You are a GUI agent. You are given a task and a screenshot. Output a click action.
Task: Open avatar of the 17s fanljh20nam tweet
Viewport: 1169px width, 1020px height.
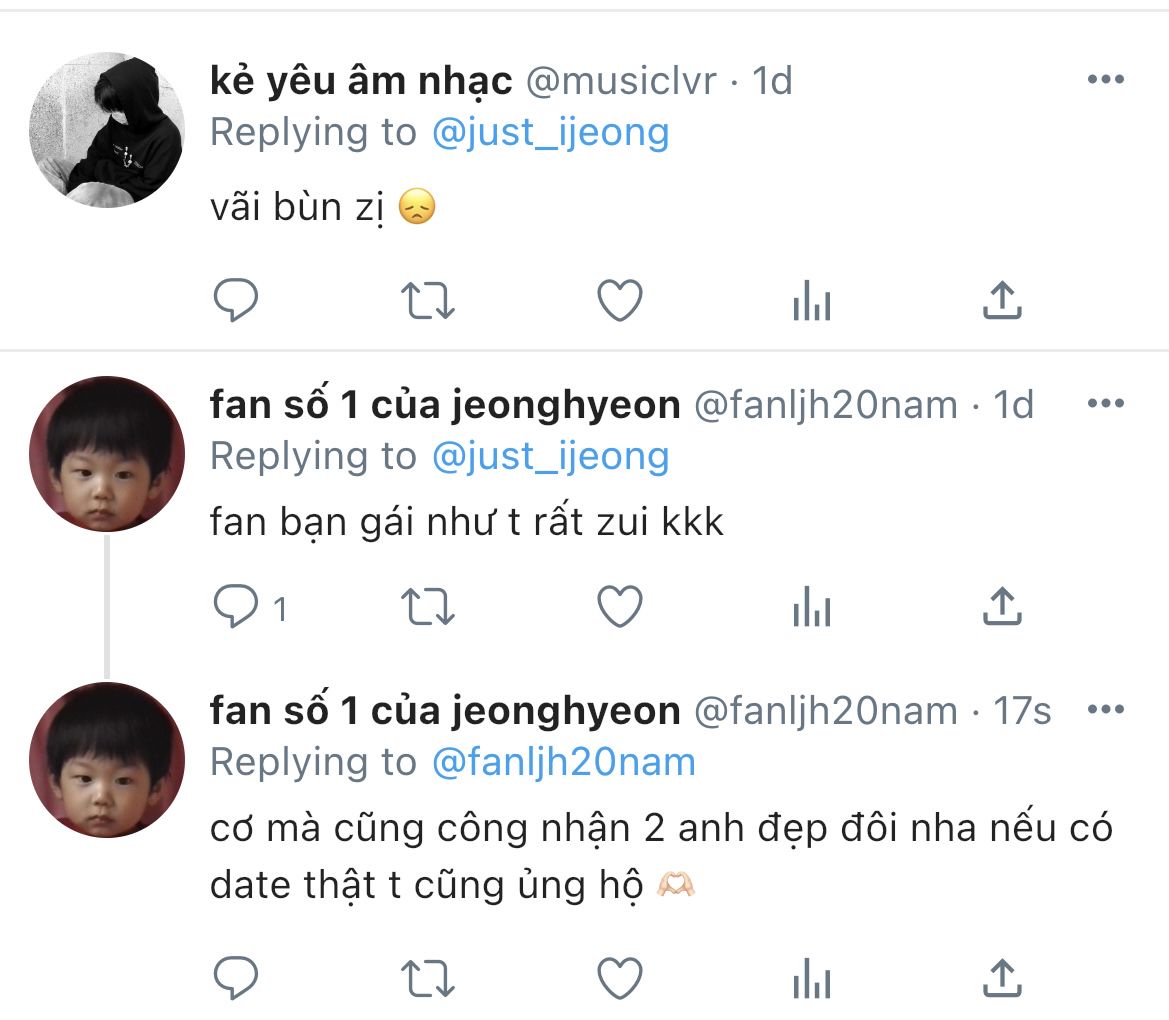pos(107,760)
